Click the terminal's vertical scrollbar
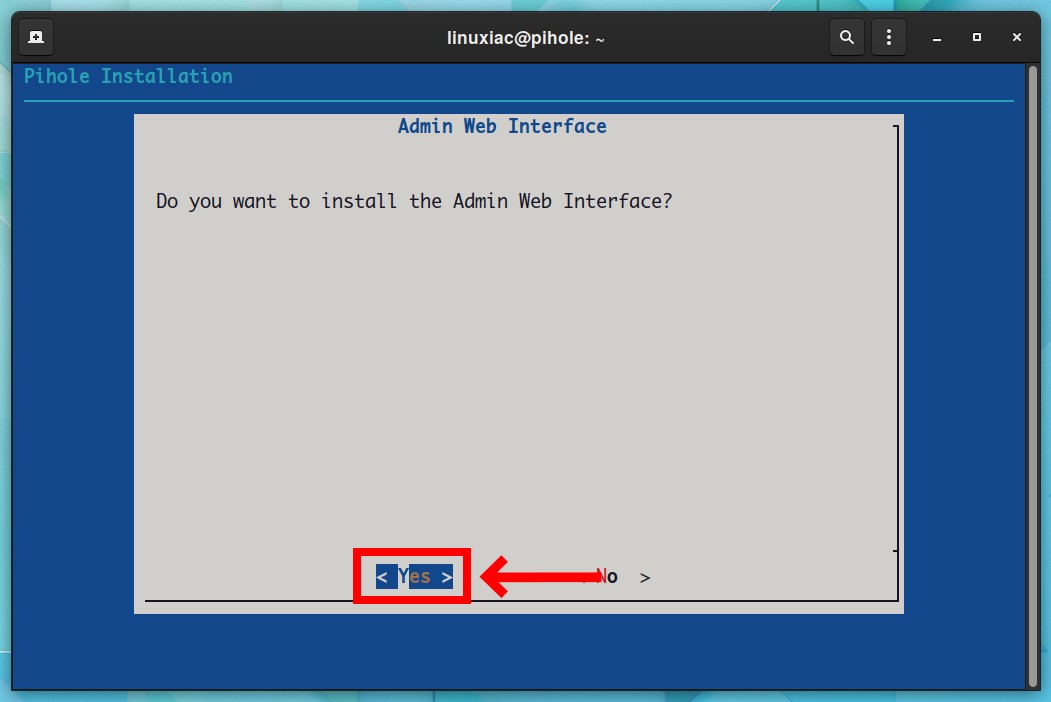The width and height of the screenshot is (1051, 702). pos(1032,375)
